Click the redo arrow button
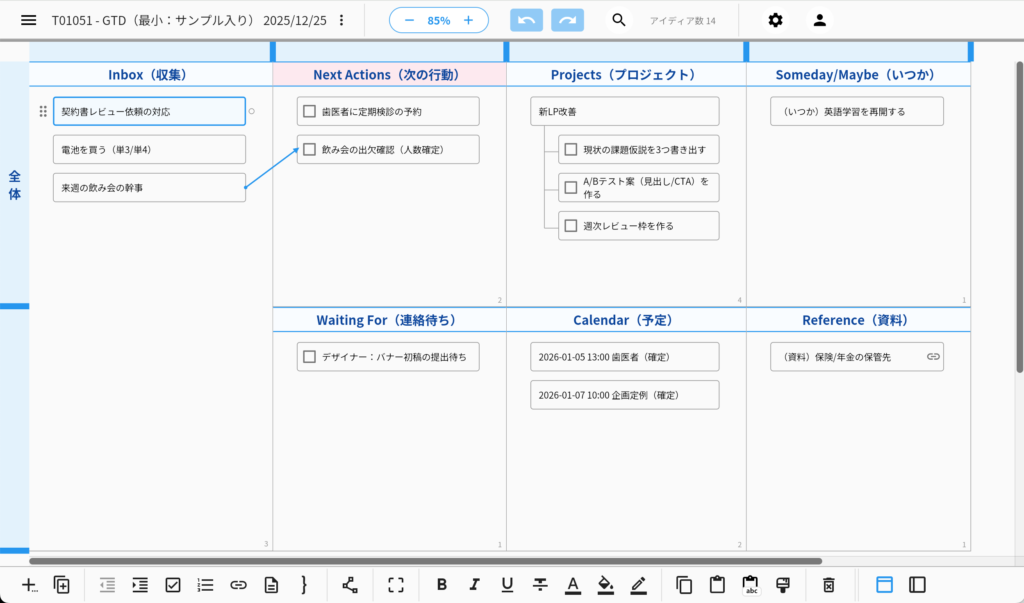Viewport: 1024px width, 603px height. click(x=568, y=20)
